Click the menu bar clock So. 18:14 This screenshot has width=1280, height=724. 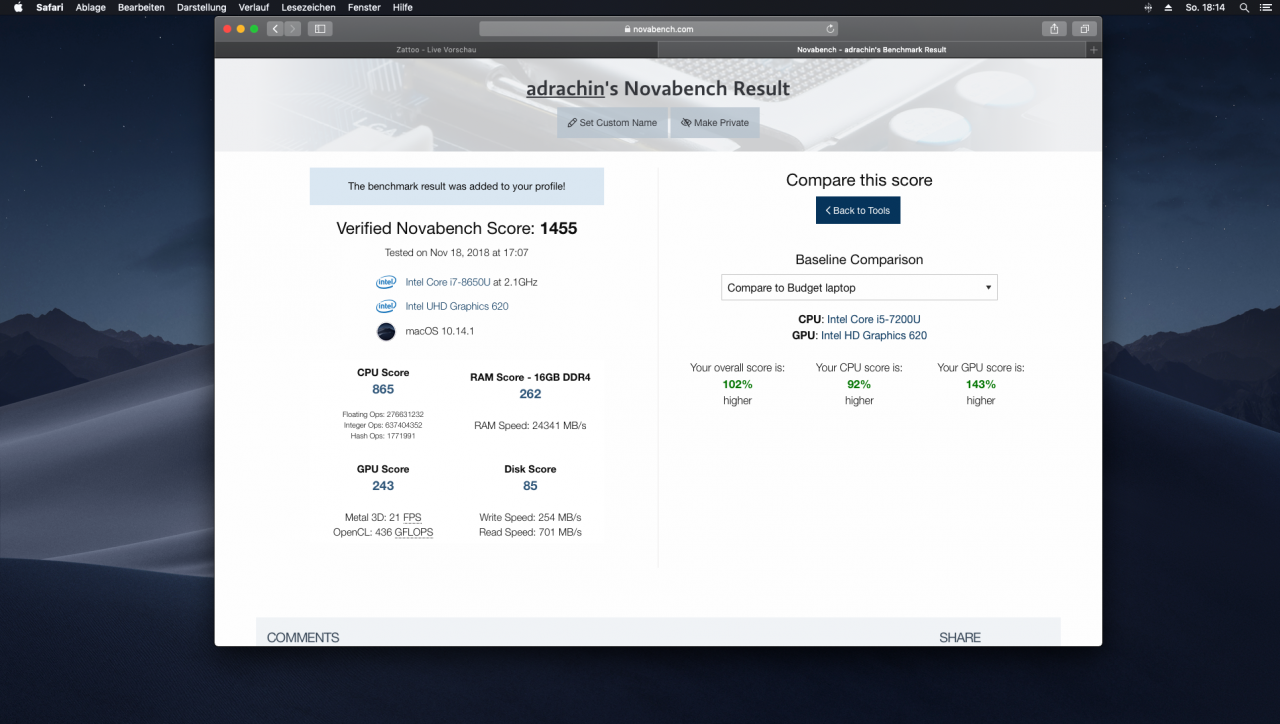(x=1205, y=7)
